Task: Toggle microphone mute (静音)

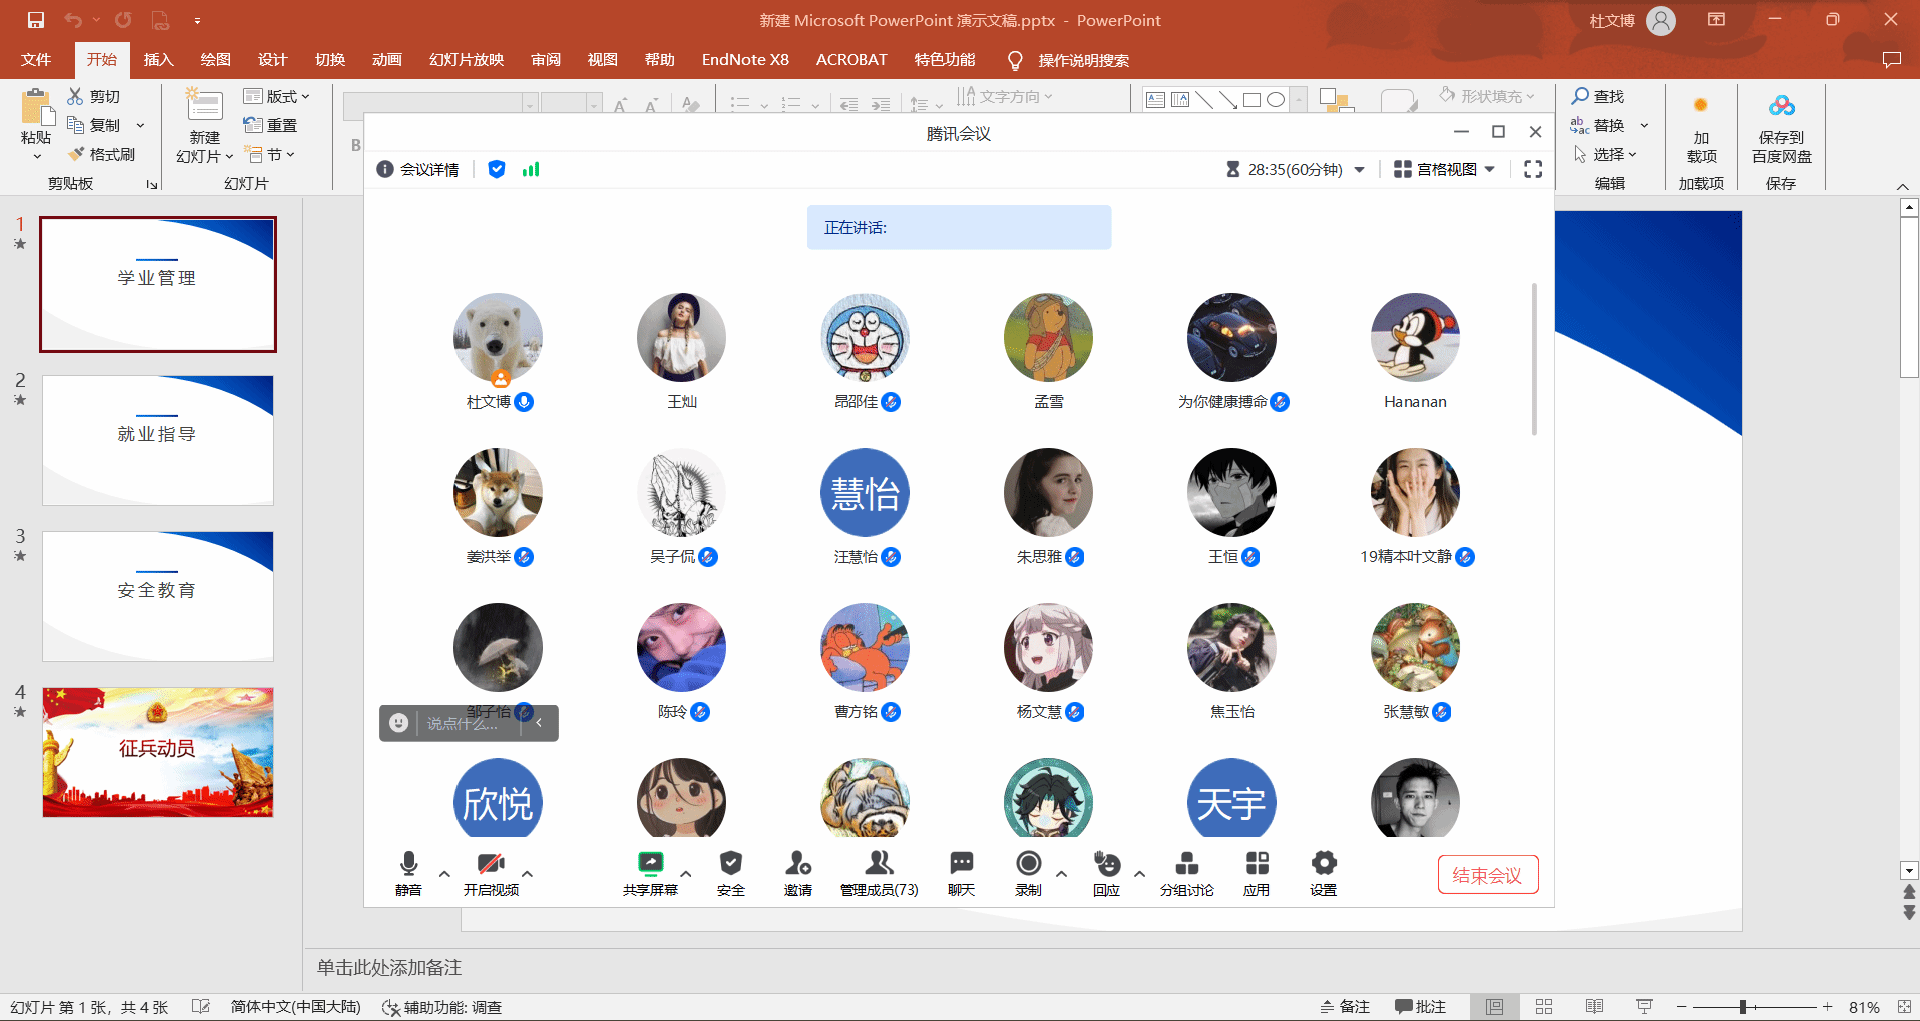Action: [408, 864]
